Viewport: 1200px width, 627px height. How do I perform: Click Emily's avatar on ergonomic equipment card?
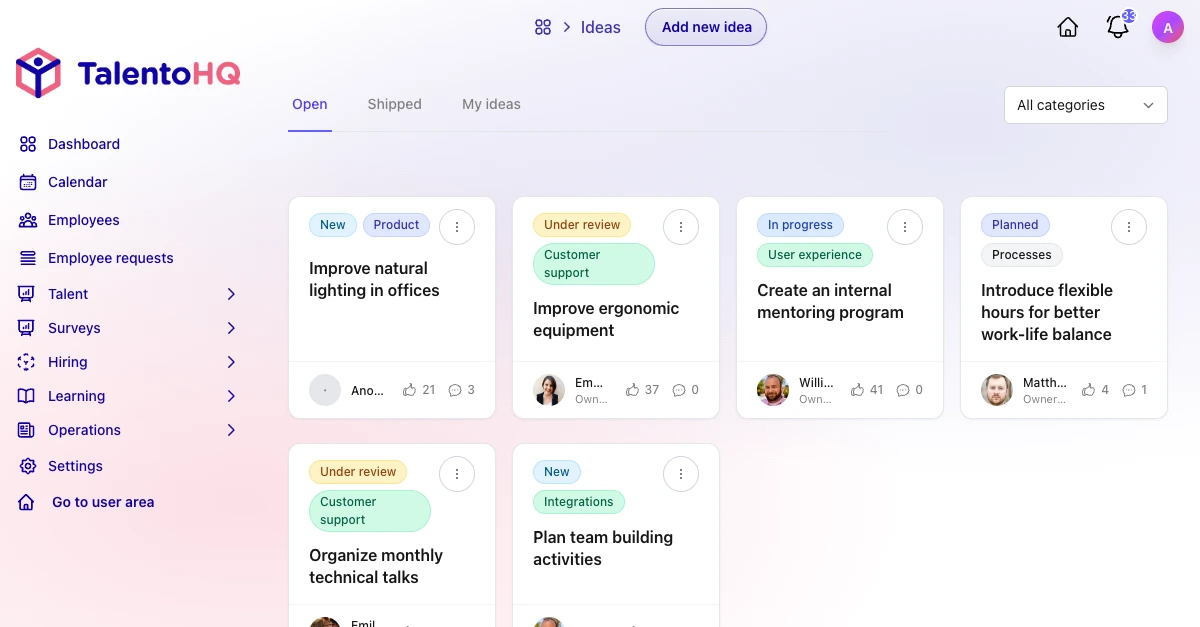(549, 390)
